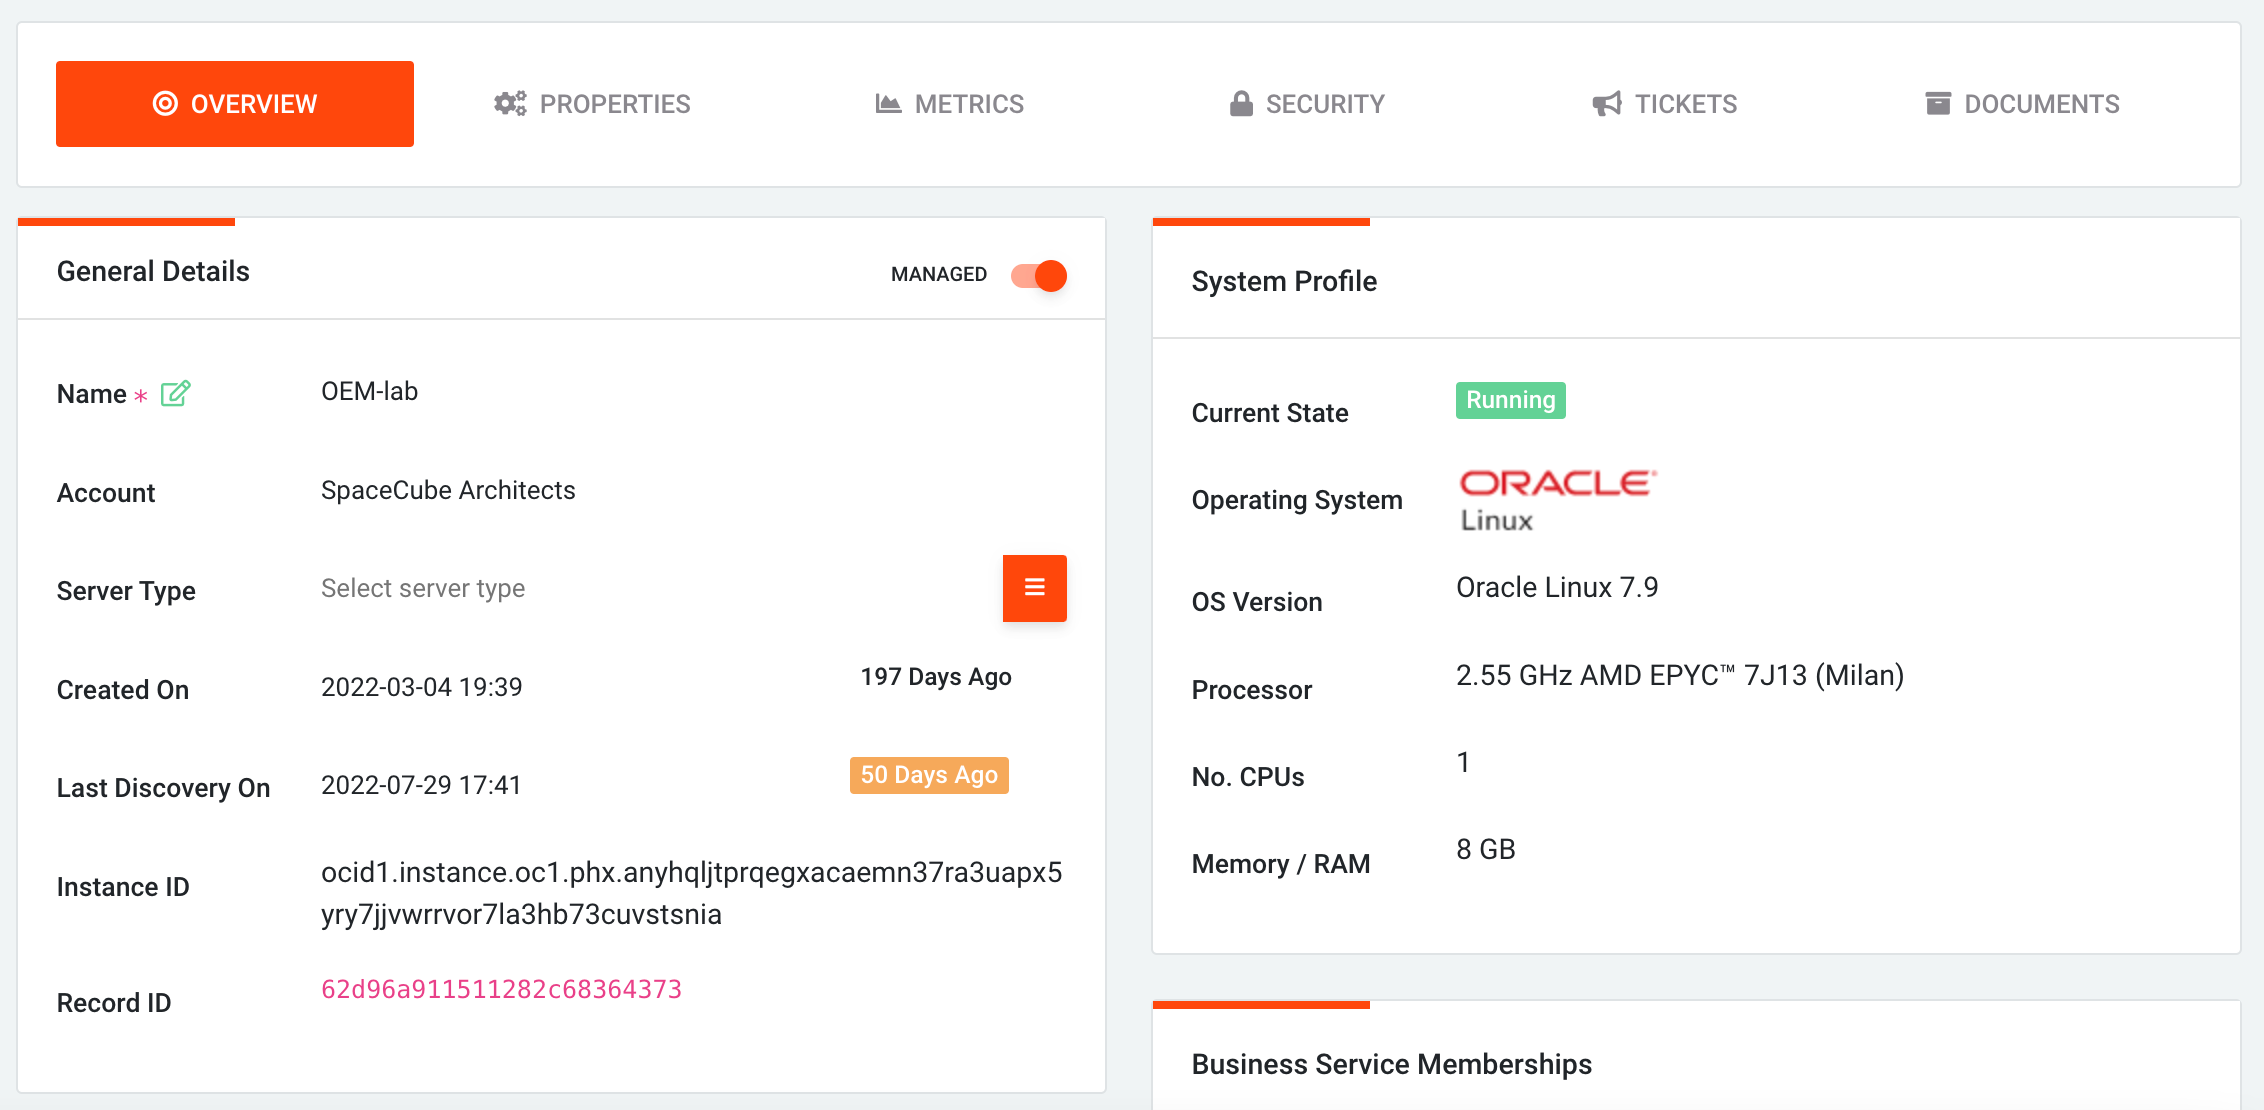Click the AMD EPYC processor value

(x=1680, y=675)
